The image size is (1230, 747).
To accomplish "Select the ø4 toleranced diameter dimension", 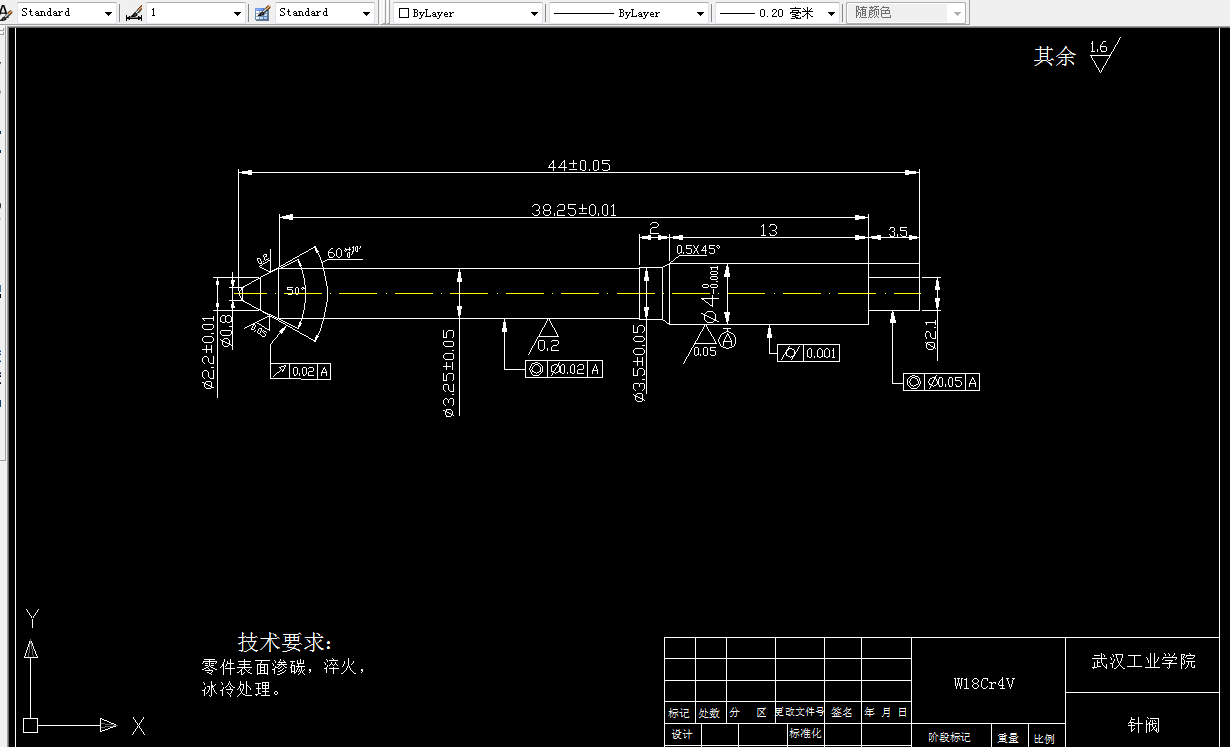I will coord(711,293).
